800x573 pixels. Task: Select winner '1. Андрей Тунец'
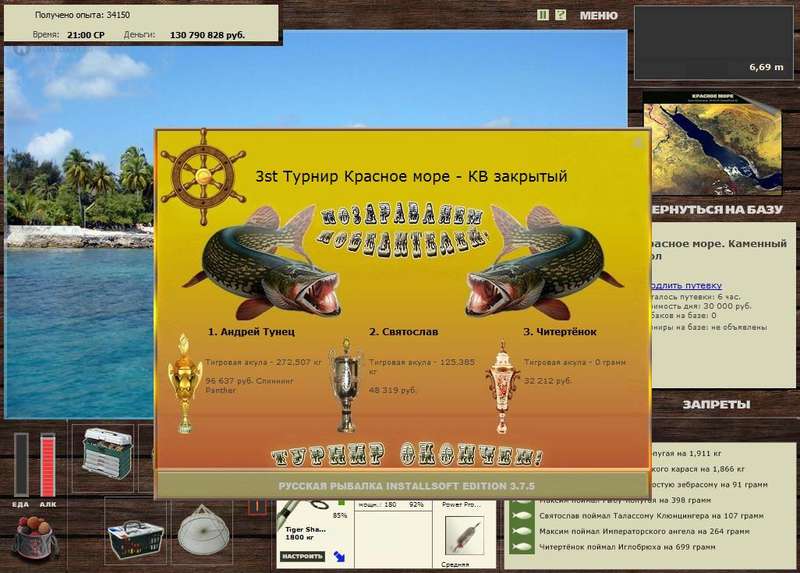tap(251, 332)
